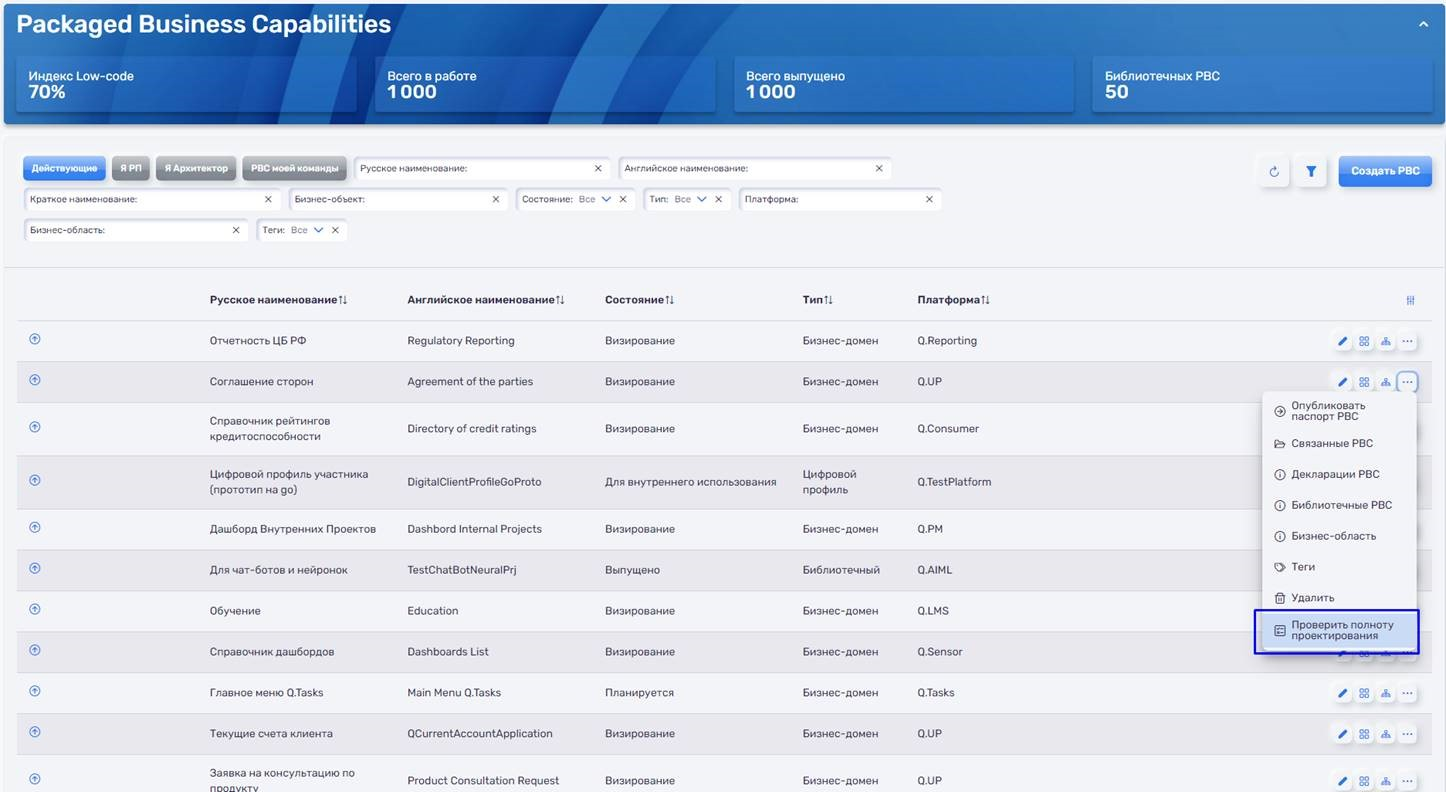Expand the Обучение row
This screenshot has height=792, width=1446.
click(35, 609)
